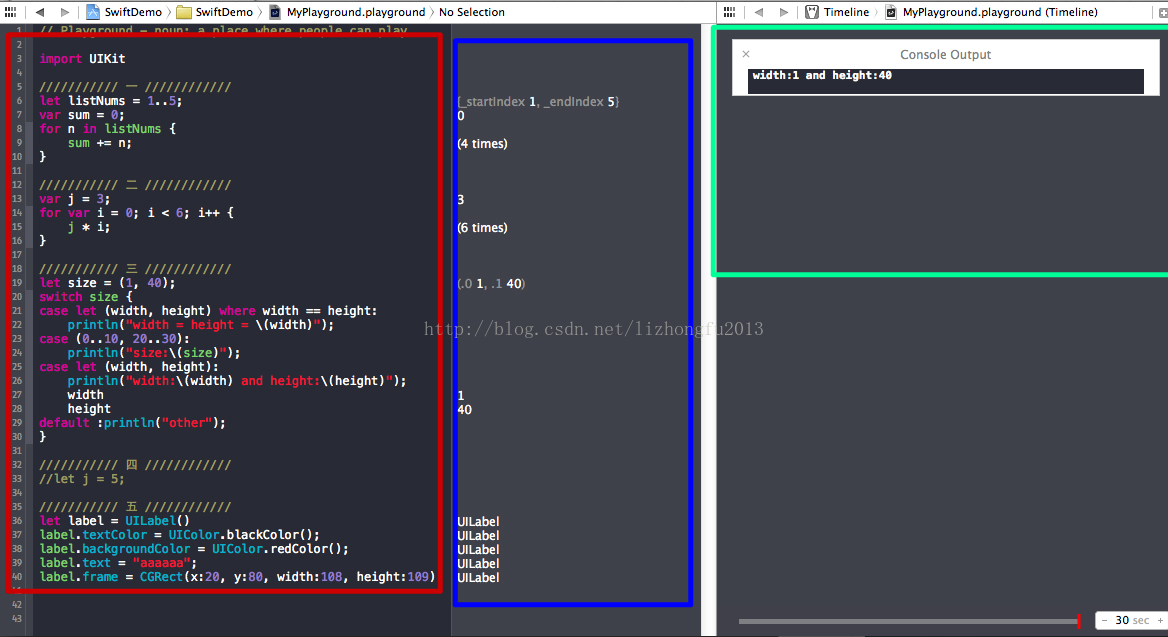Click code line label.text = "aaaaaa"

coord(118,562)
